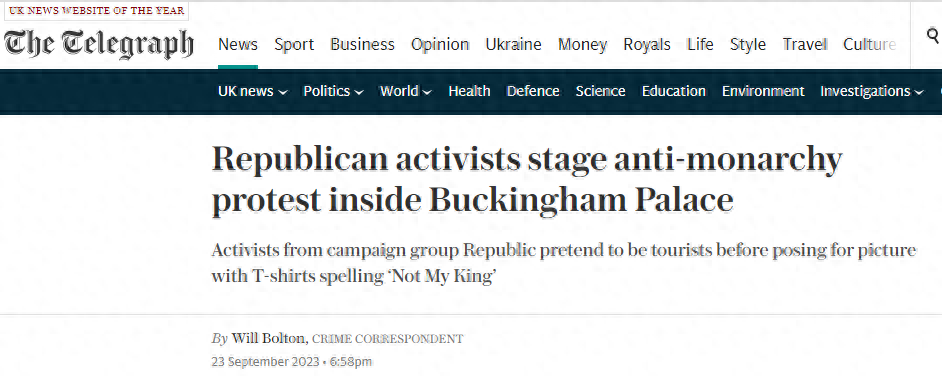The image size is (942, 382).
Task: Click UK News Website of the Year badge
Action: click(97, 11)
